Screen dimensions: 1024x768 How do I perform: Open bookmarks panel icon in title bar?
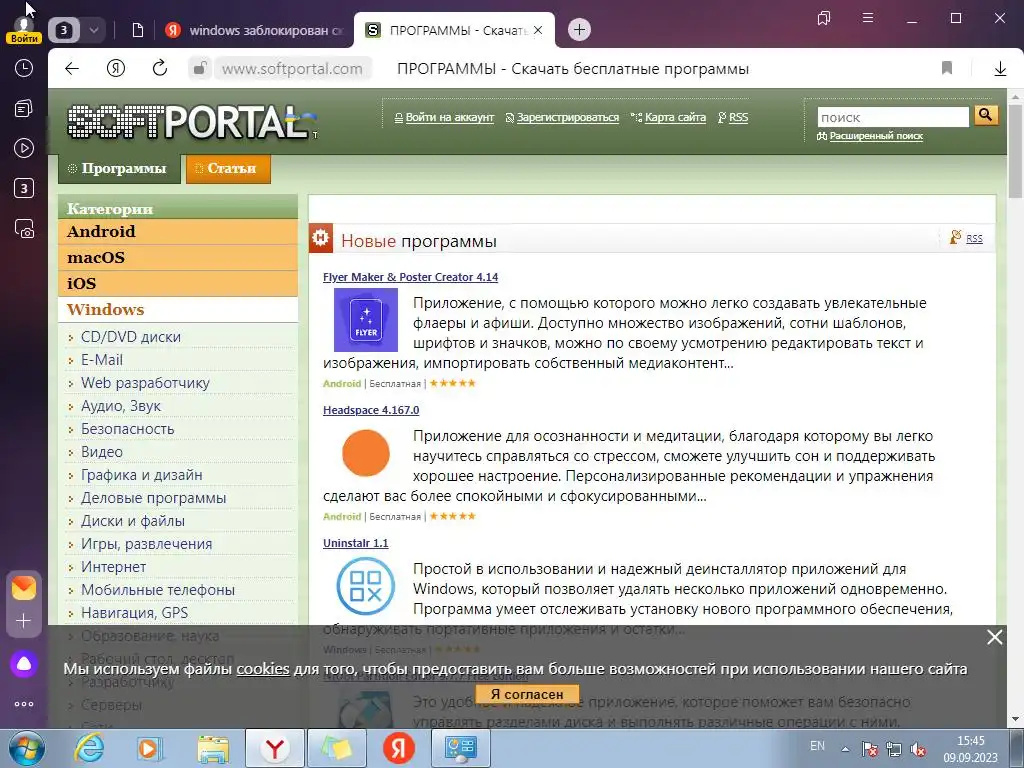824,18
